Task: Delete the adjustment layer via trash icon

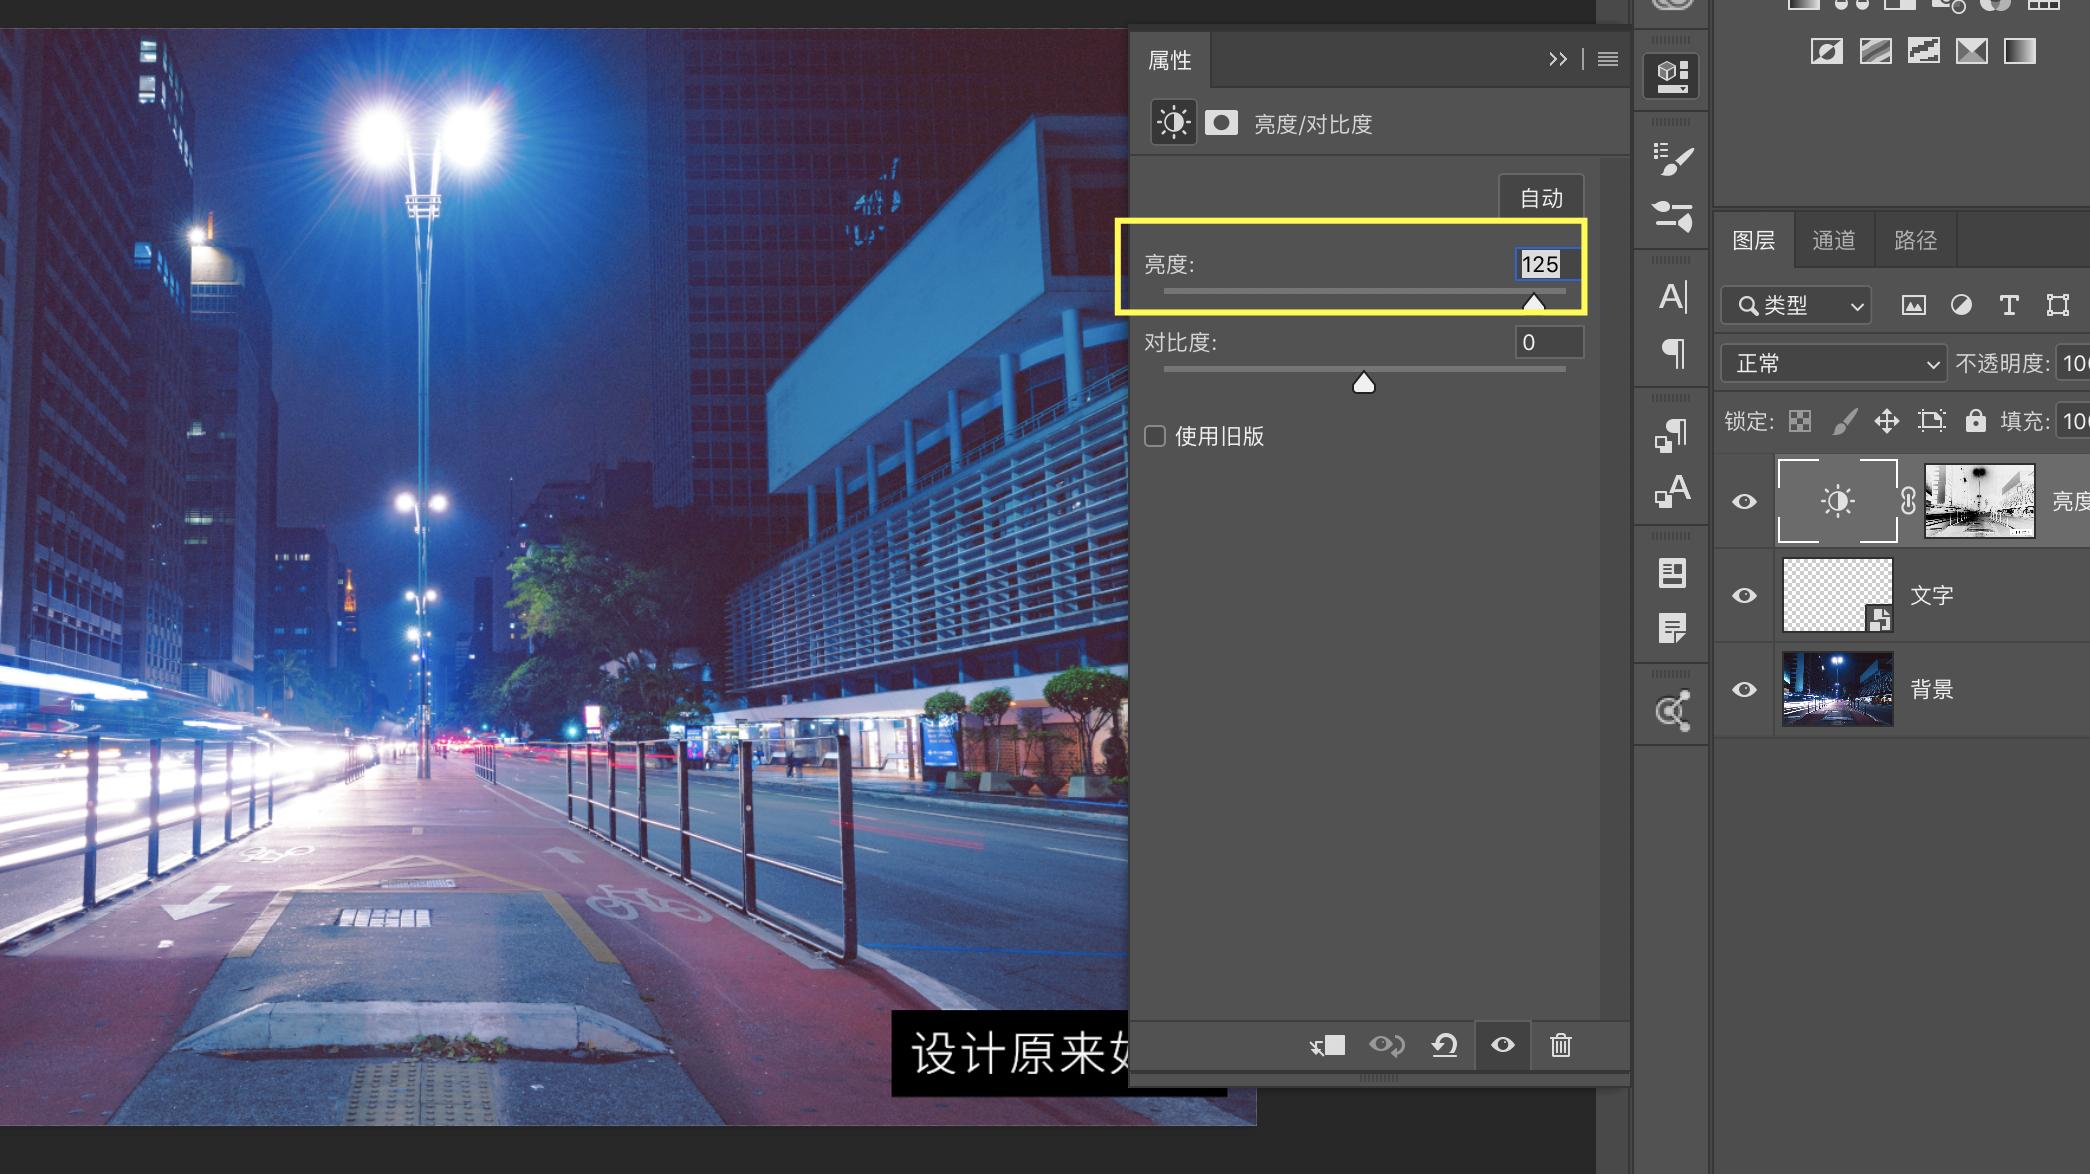Action: (1560, 1045)
